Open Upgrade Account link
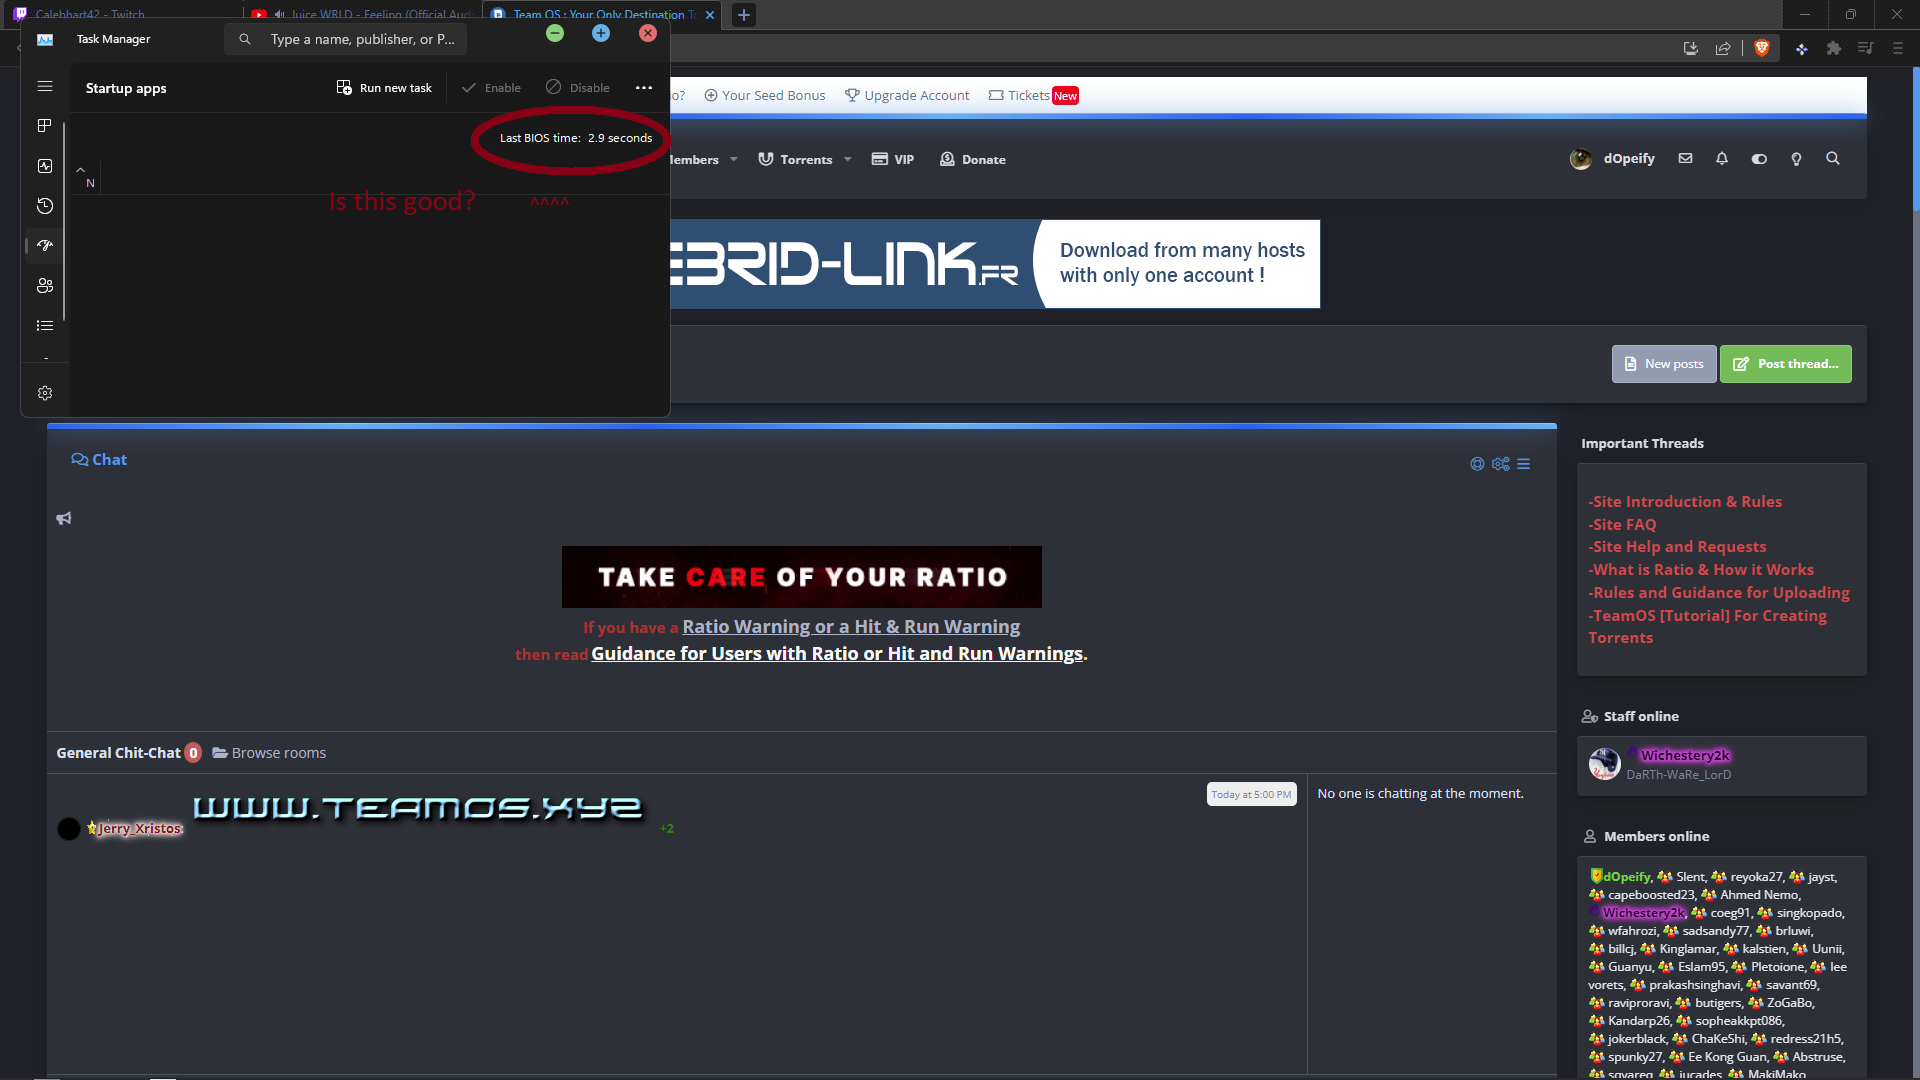 point(907,96)
